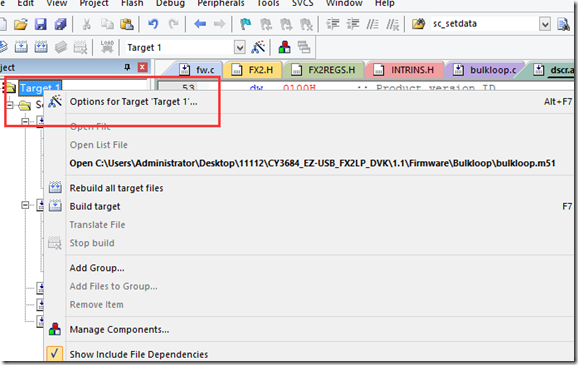
Task: Switch to the bulkloop.c tab
Action: tap(485, 70)
